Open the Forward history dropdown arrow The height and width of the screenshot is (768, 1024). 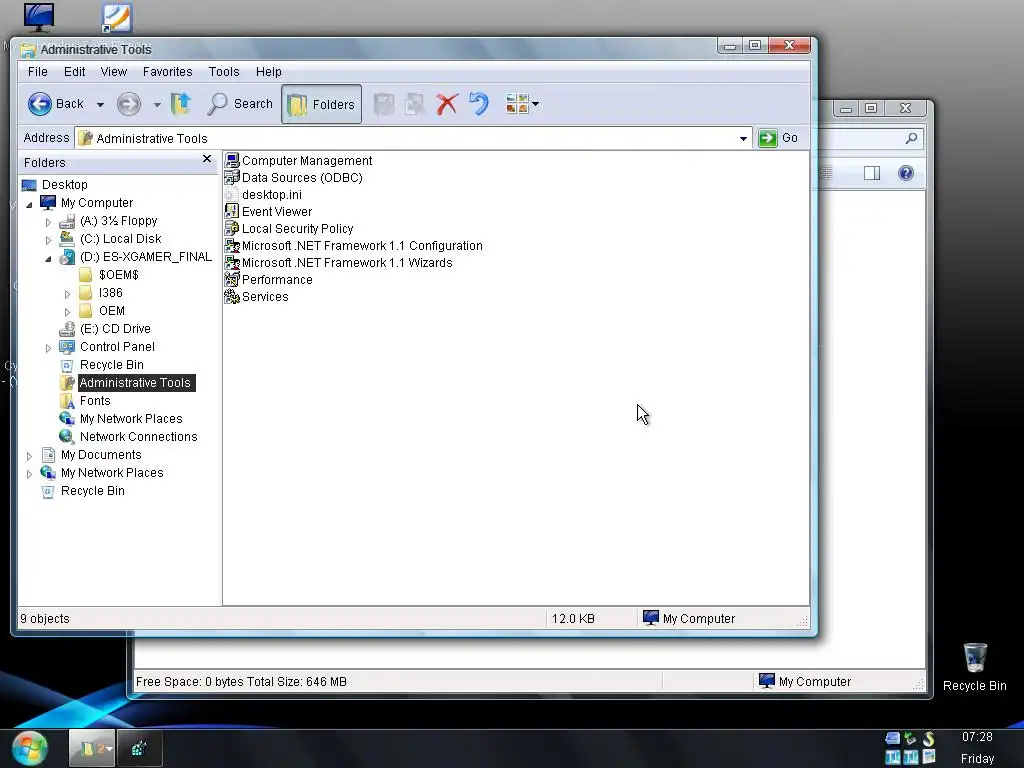click(157, 104)
